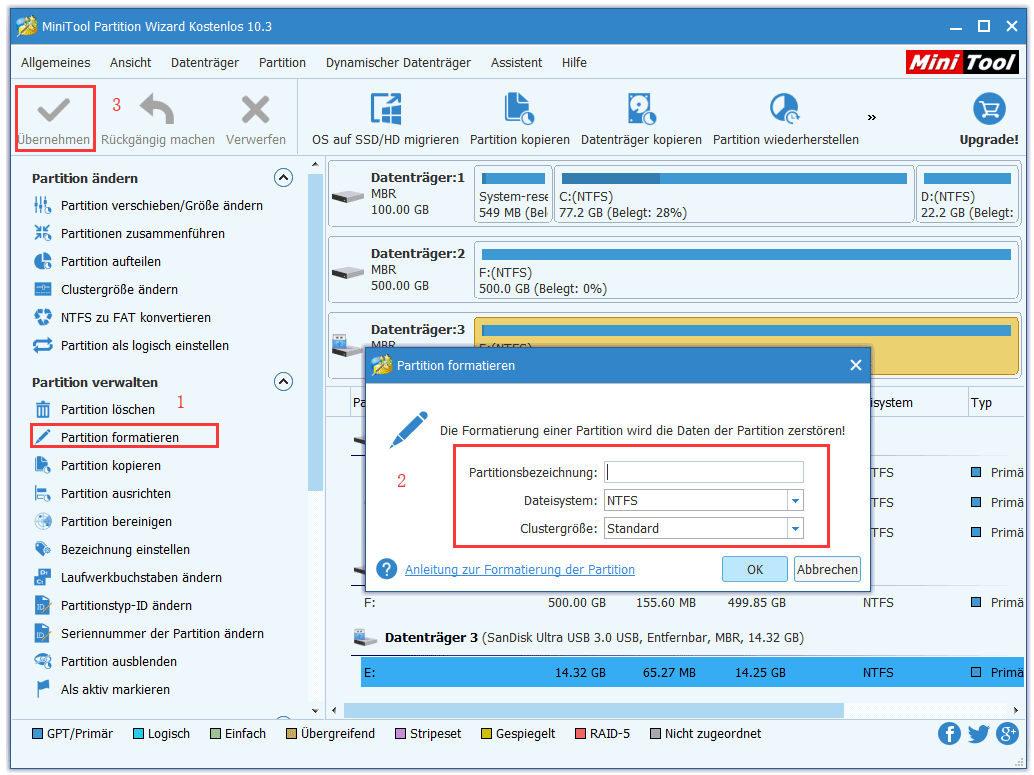Viewport: 1034px width, 775px height.
Task: Select the C:(NTFS) partition block
Action: pyautogui.click(x=734, y=194)
